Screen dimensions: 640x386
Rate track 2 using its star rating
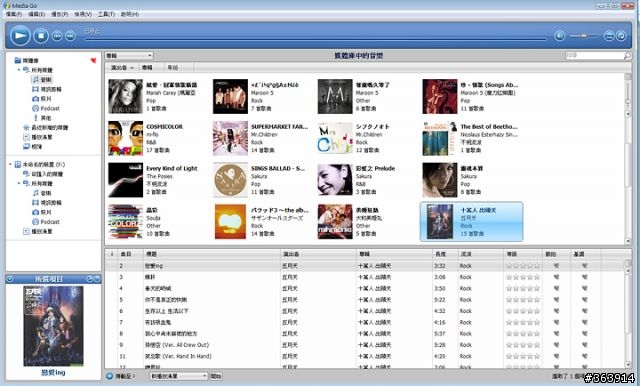click(523, 266)
